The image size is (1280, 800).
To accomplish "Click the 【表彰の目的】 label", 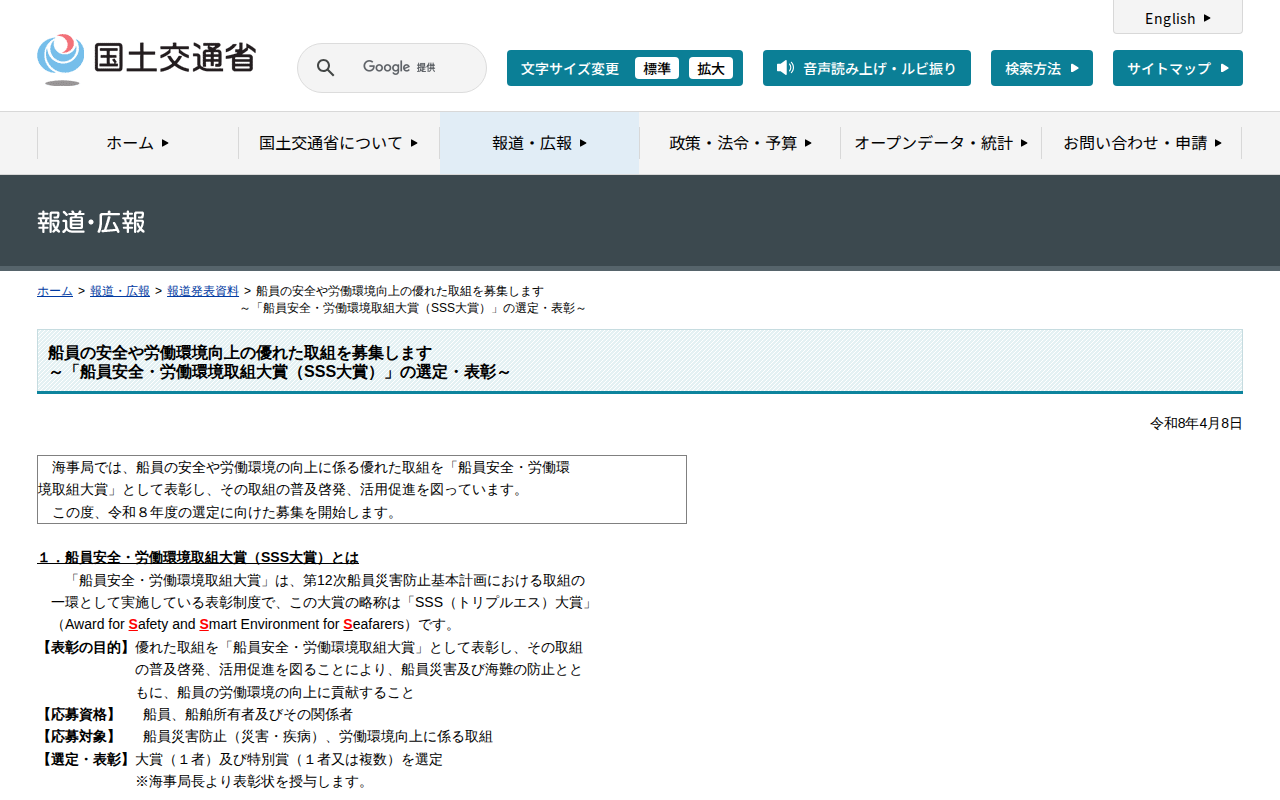I will [x=84, y=647].
